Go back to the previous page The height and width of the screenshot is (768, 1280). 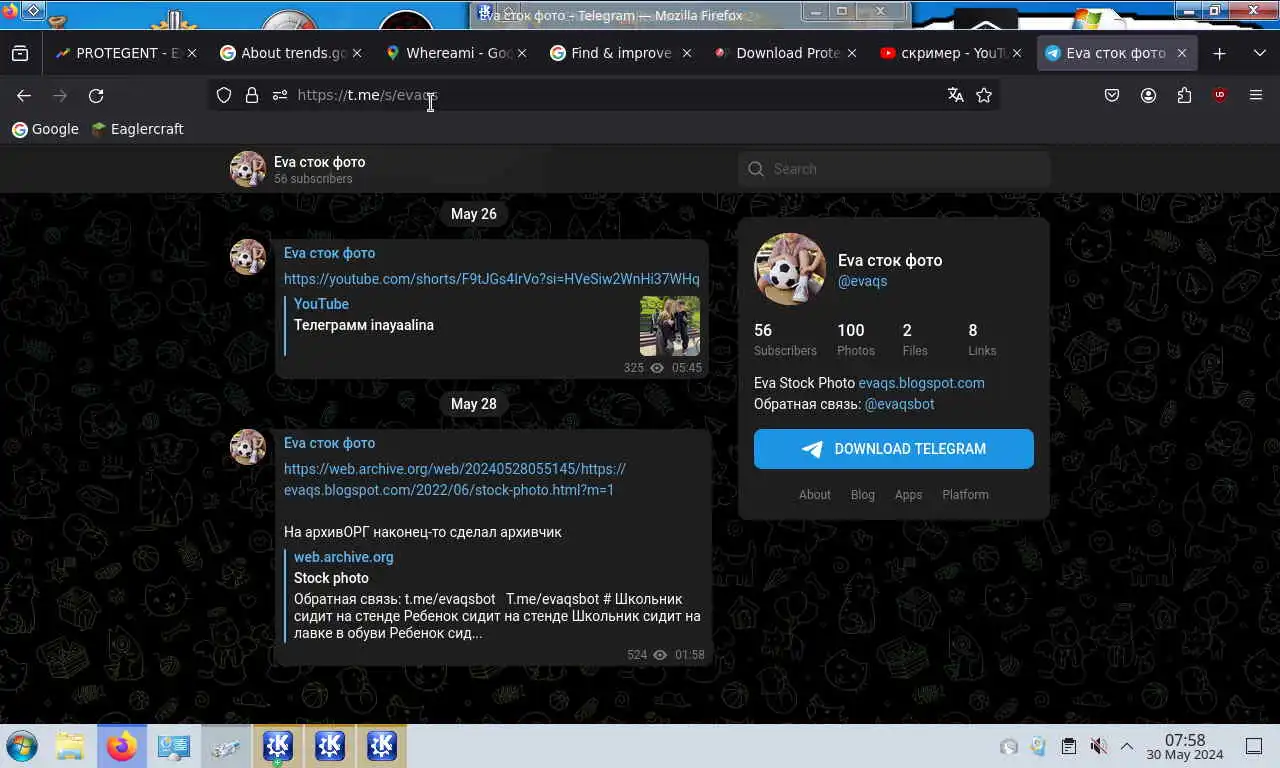(24, 95)
